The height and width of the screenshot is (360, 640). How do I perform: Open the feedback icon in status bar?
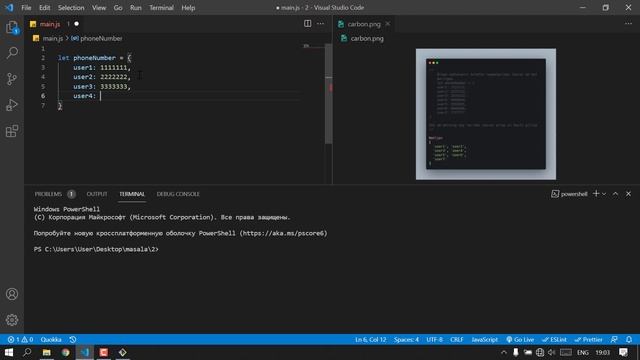614,340
